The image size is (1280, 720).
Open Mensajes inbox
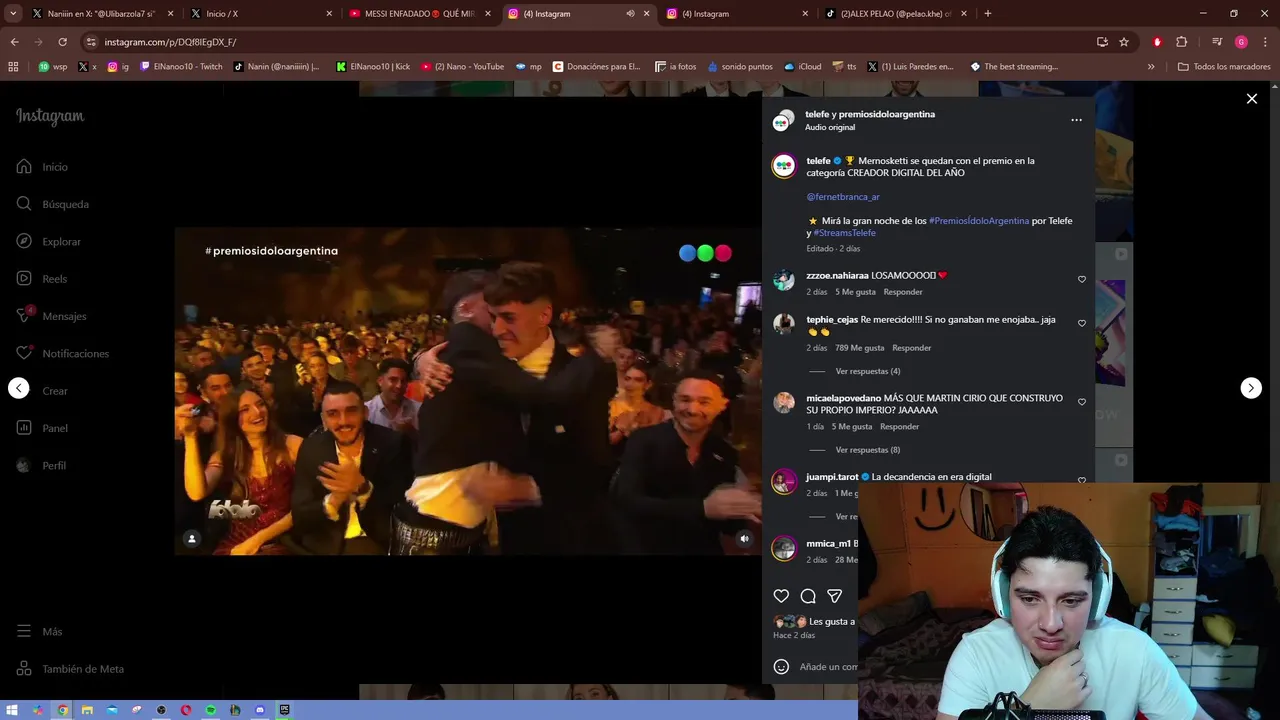coord(51,316)
